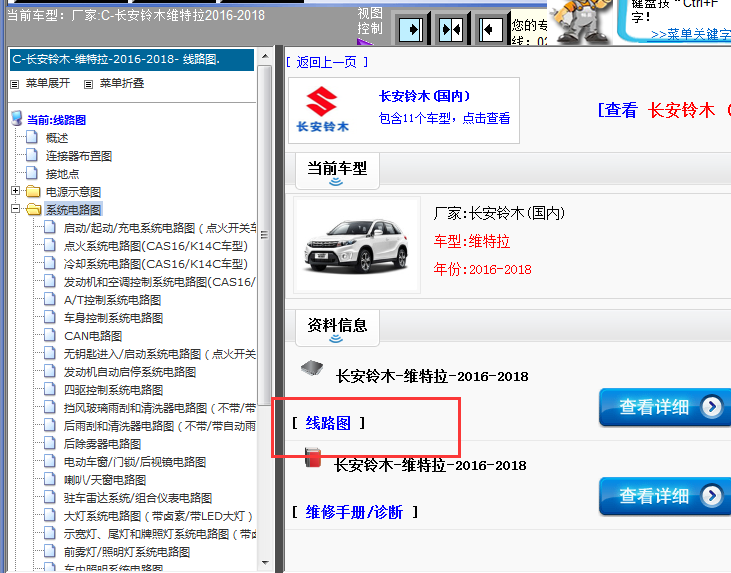This screenshot has width=731, height=573.
Task: Click the computer icon next to 当前:线路图
Action: click(16, 120)
